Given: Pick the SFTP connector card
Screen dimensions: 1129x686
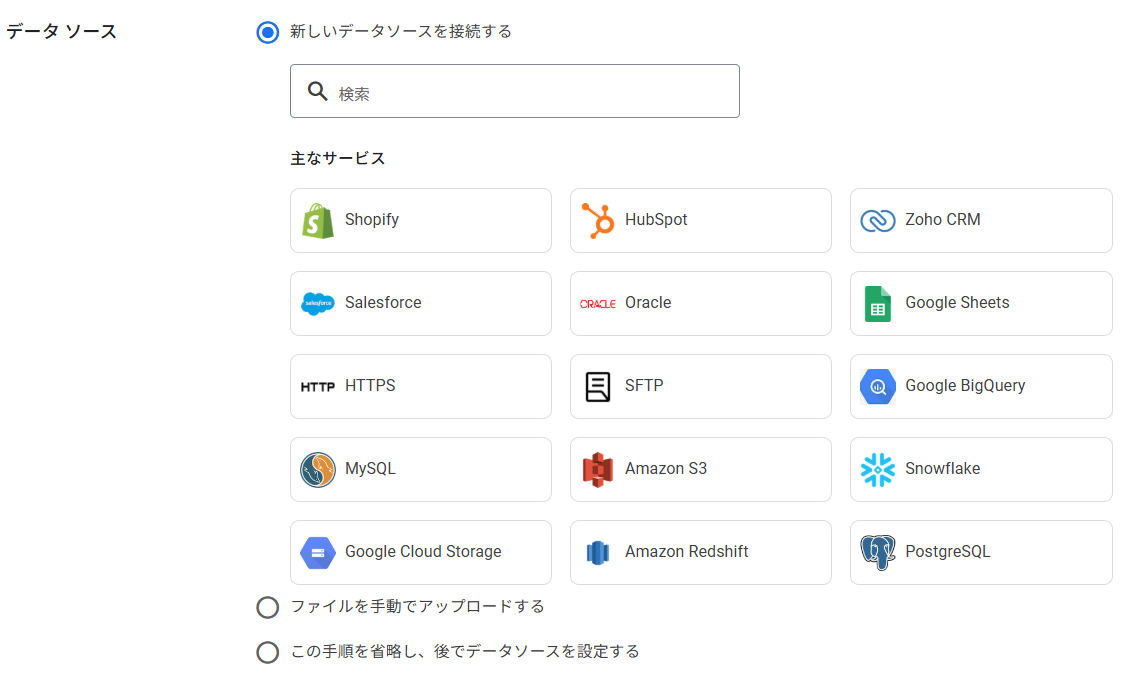Looking at the screenshot, I should pyautogui.click(x=700, y=386).
